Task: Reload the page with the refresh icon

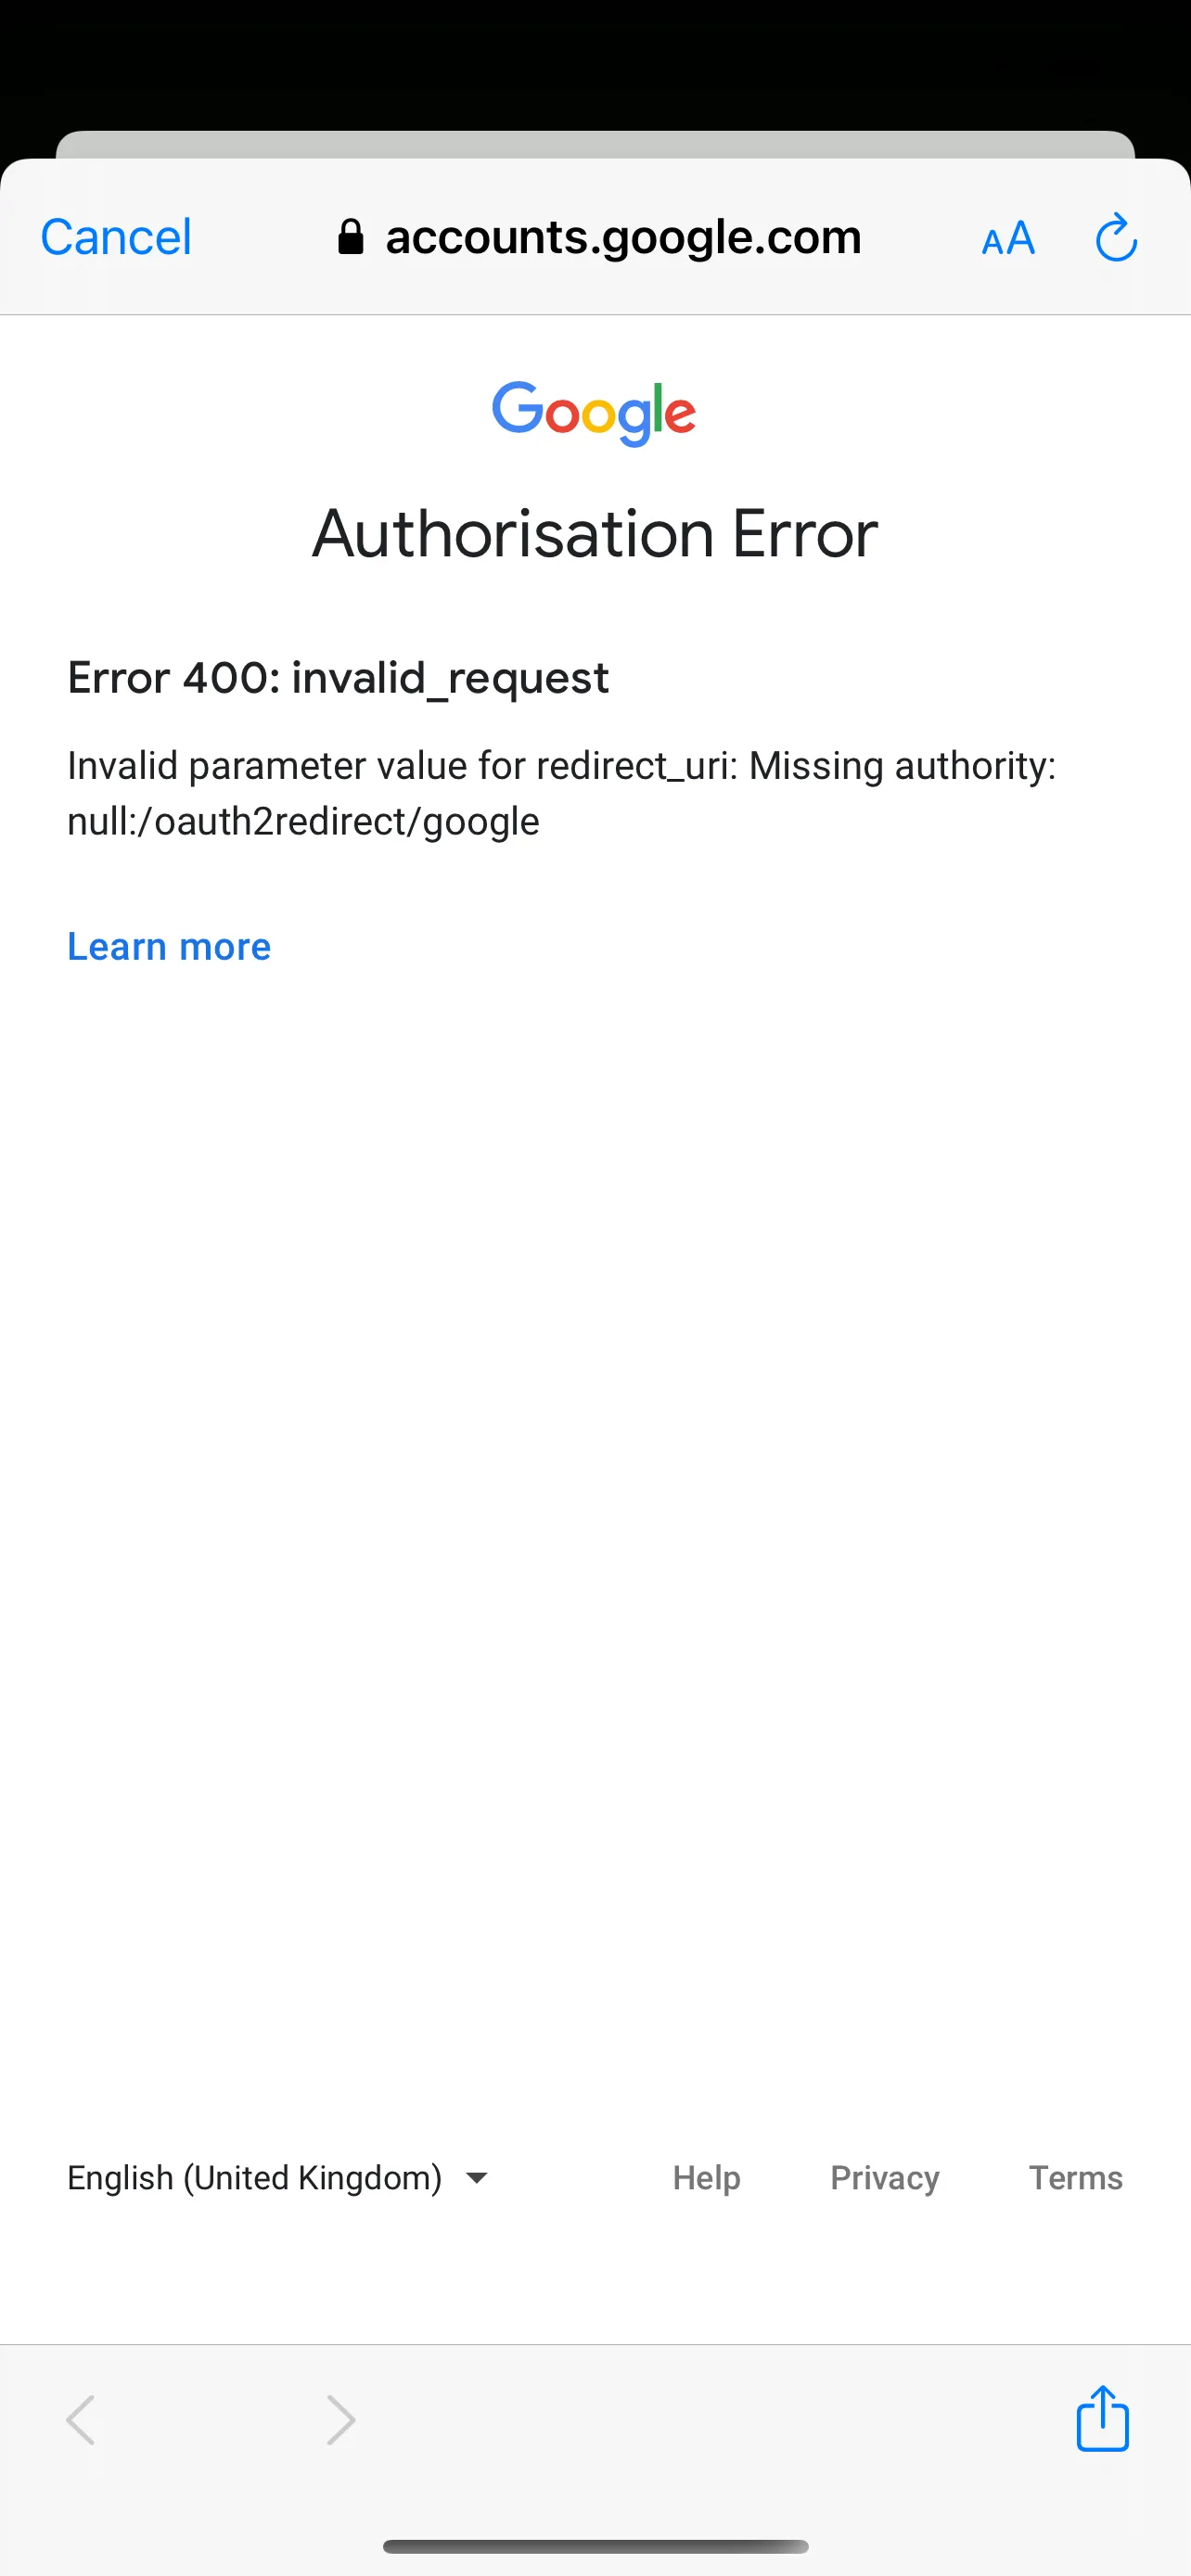Action: tap(1116, 238)
